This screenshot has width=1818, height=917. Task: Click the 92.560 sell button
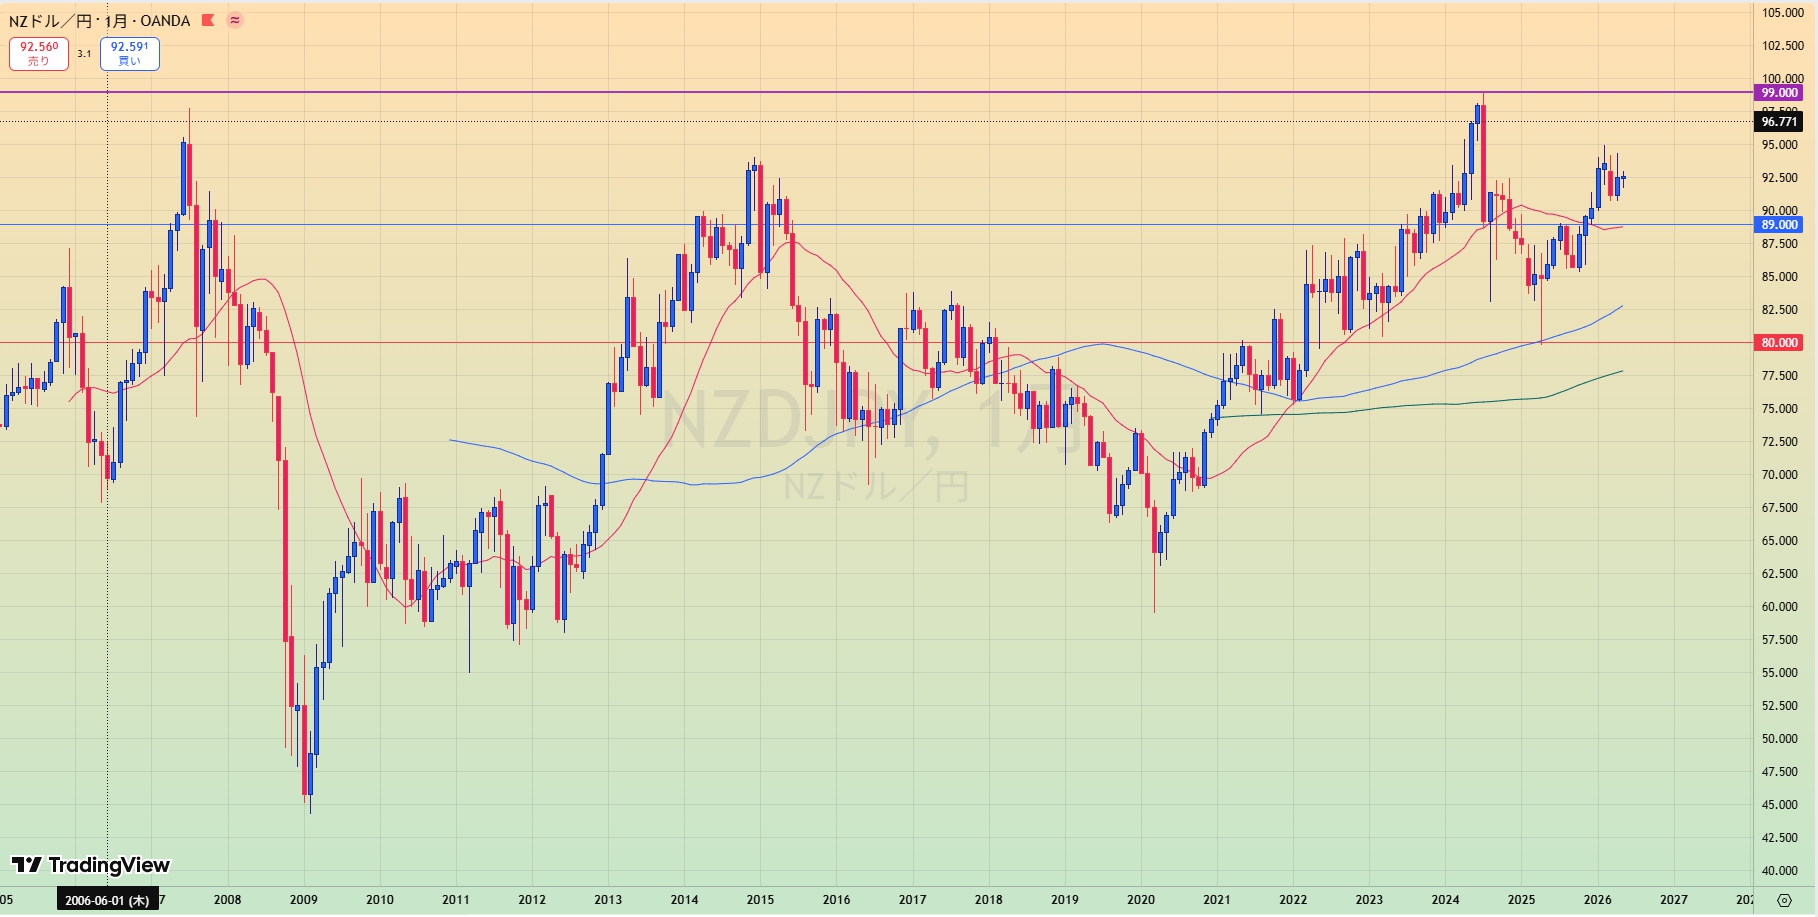(39, 54)
